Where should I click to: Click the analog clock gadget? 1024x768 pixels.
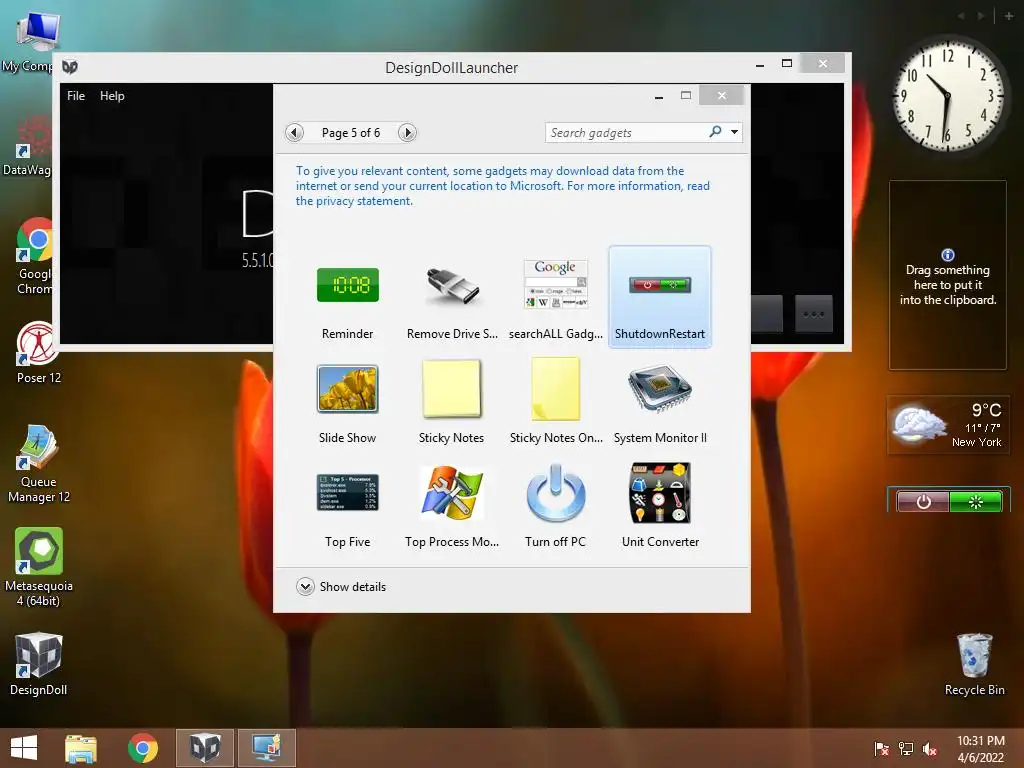tap(948, 95)
